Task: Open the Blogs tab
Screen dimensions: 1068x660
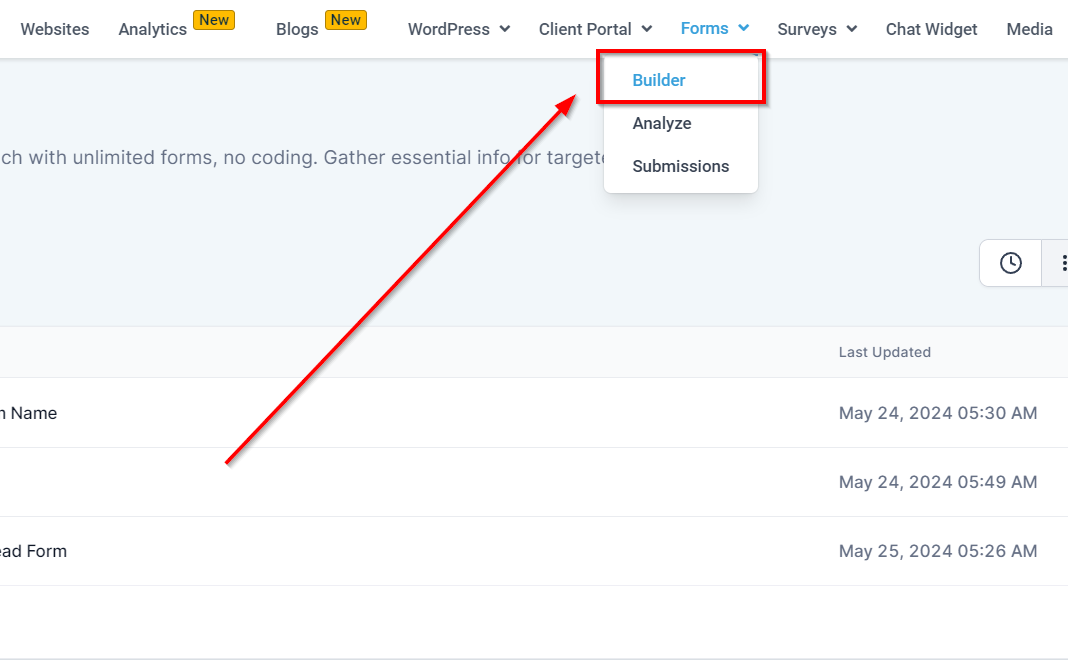Action: (297, 29)
